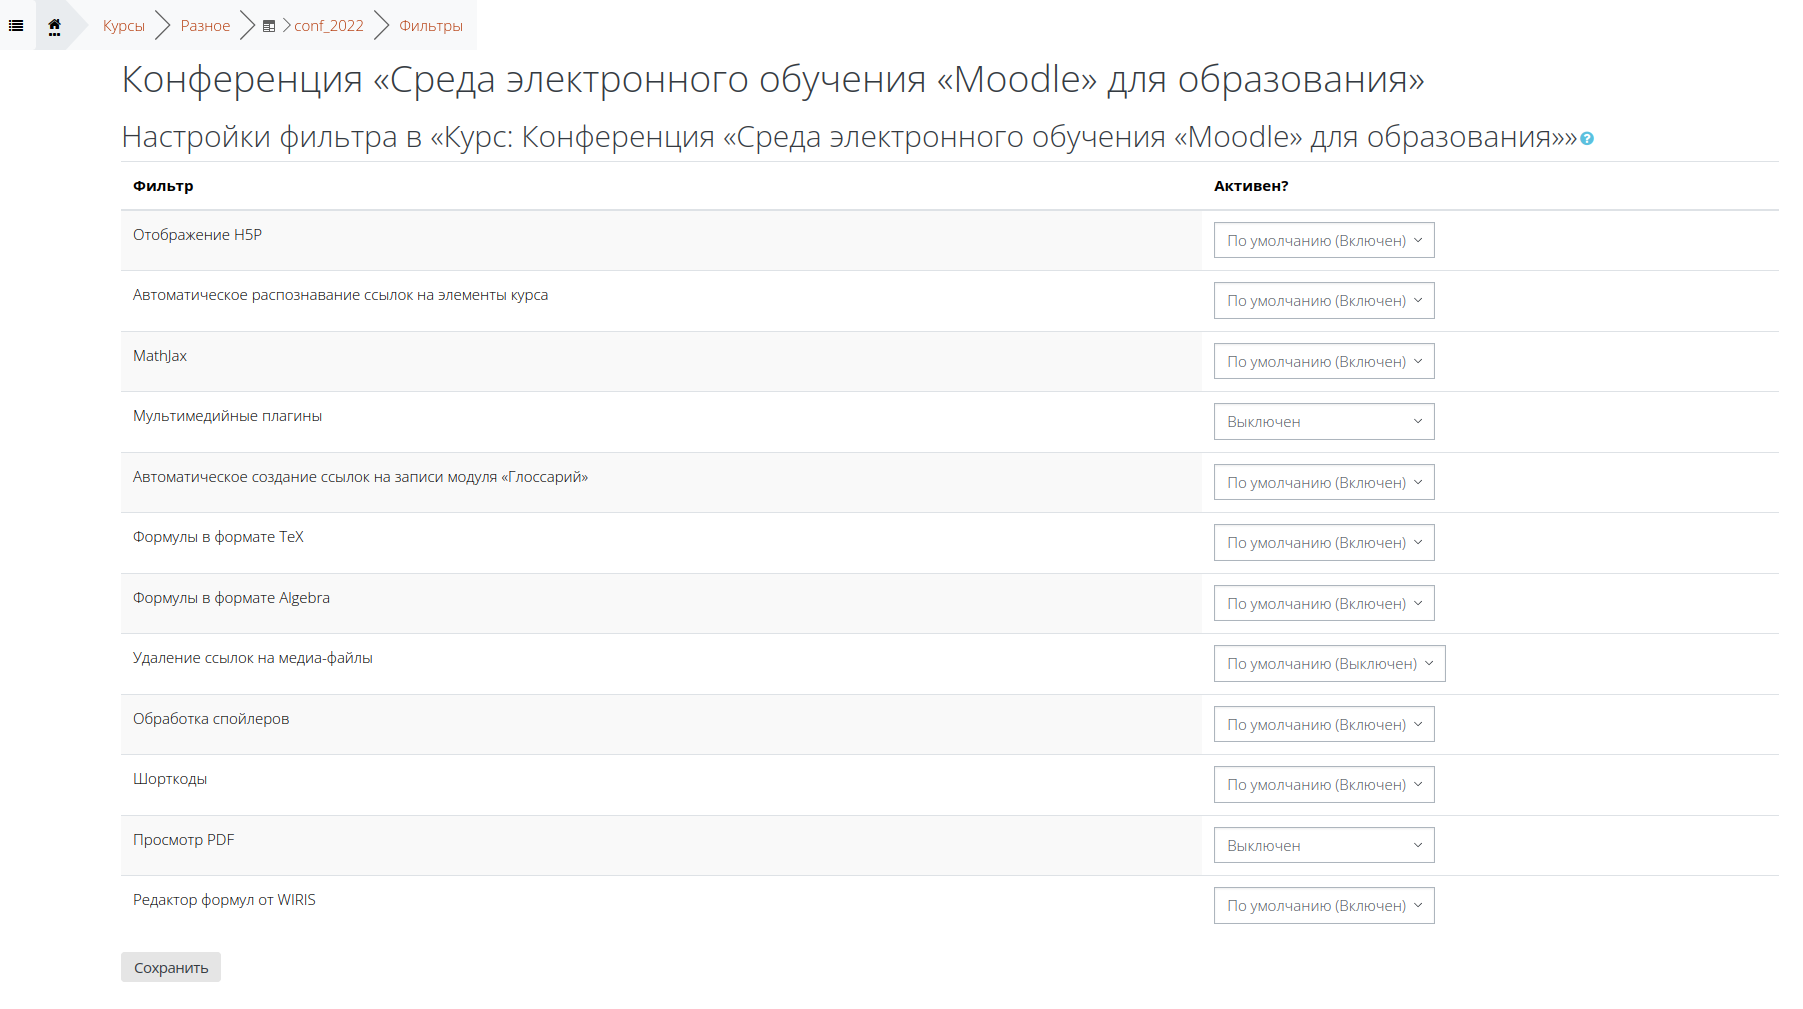The image size is (1803, 1009).
Task: Click the Настройки фильтра page subheading
Action: pos(849,137)
